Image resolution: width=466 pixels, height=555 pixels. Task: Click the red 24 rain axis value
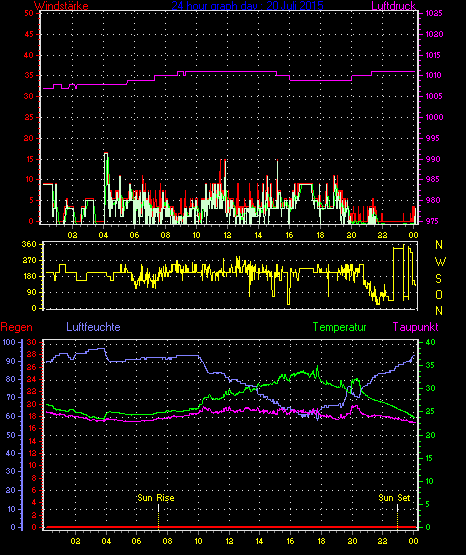click(x=32, y=379)
